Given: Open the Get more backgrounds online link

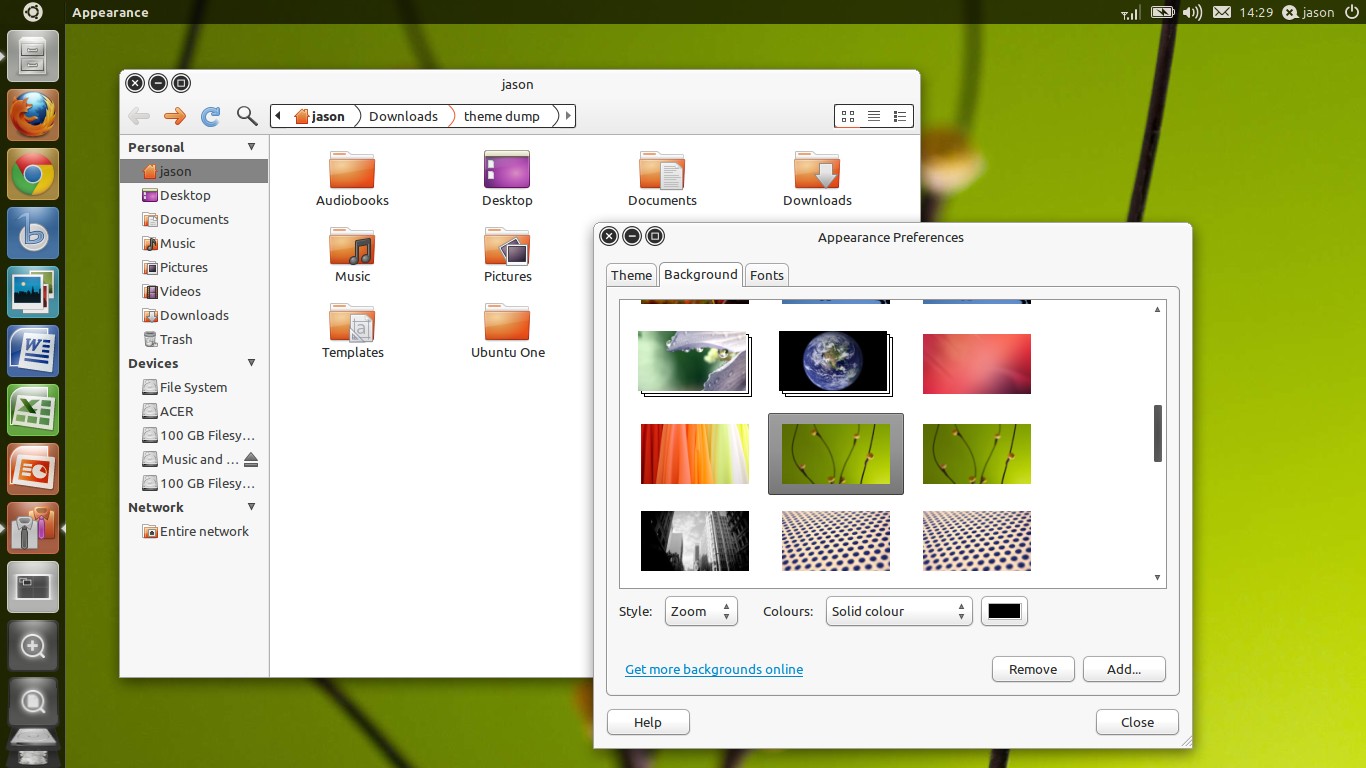Looking at the screenshot, I should coord(714,669).
